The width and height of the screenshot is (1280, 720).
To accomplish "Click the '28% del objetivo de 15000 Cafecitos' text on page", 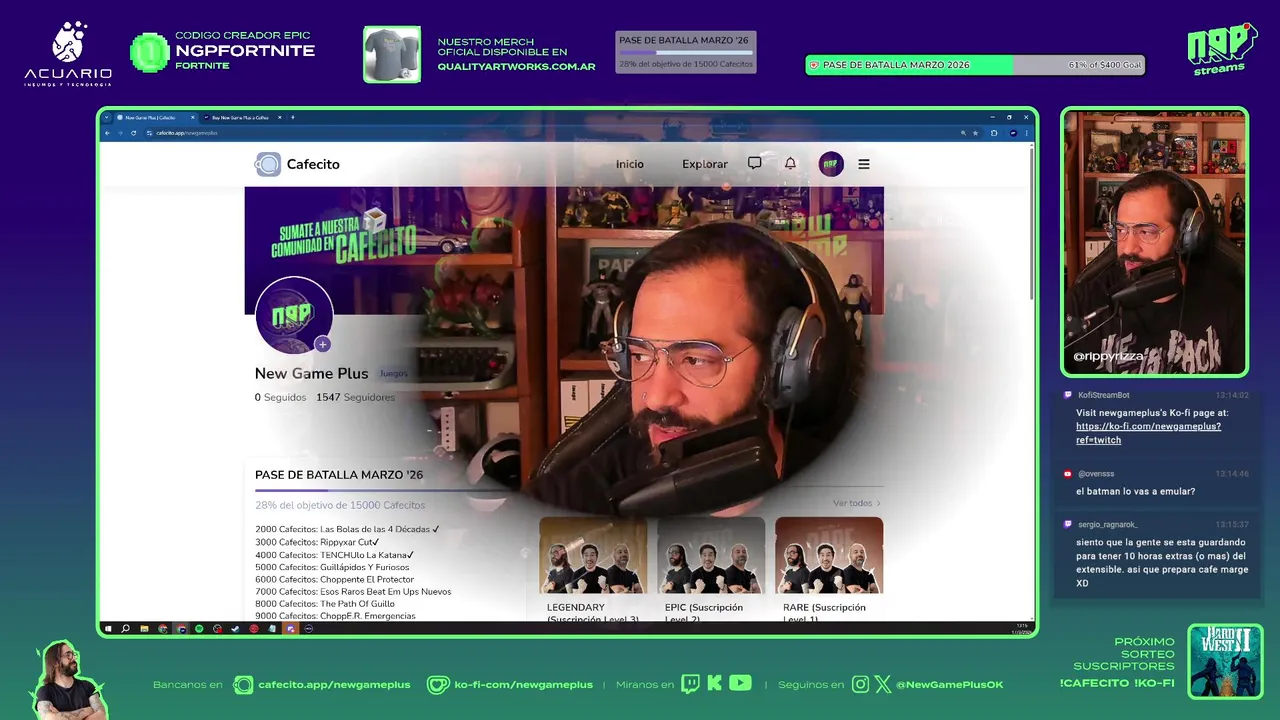I will [340, 505].
